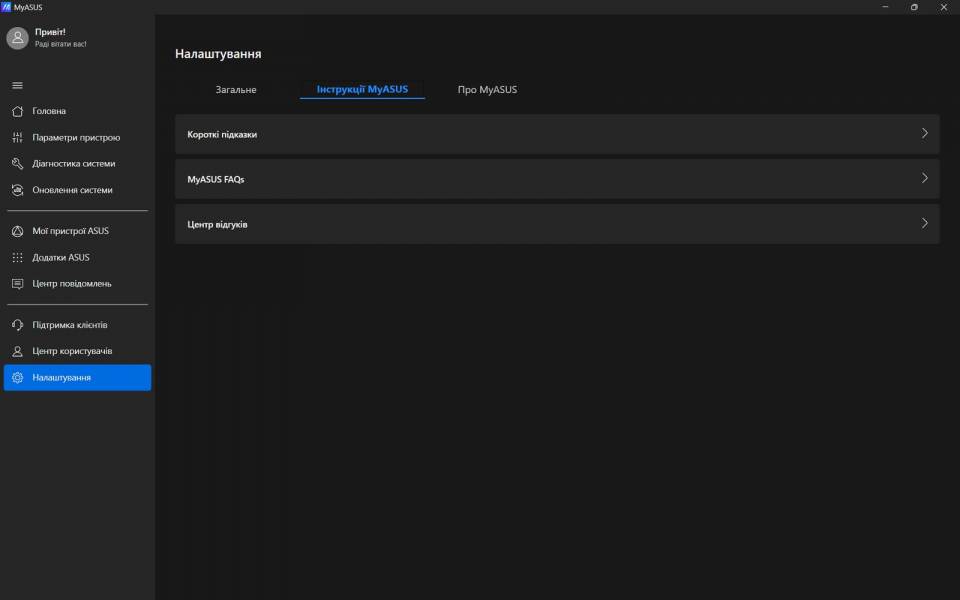Open Оновлення системи text label
The width and height of the screenshot is (960, 600).
coord(72,190)
